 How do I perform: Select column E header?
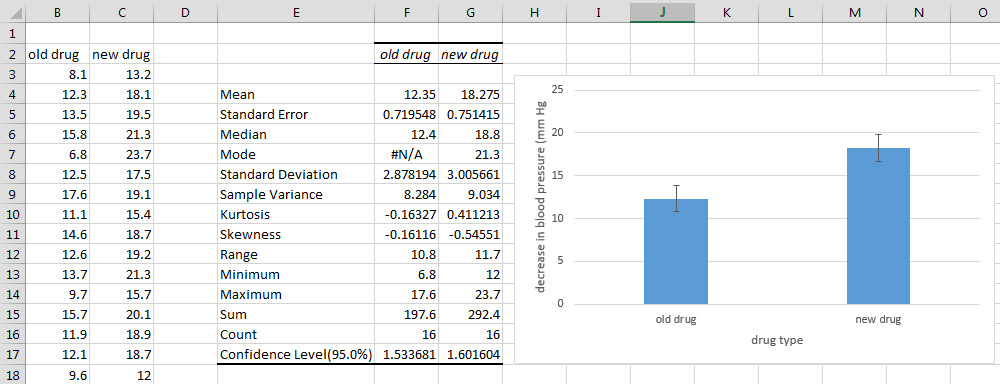click(296, 11)
